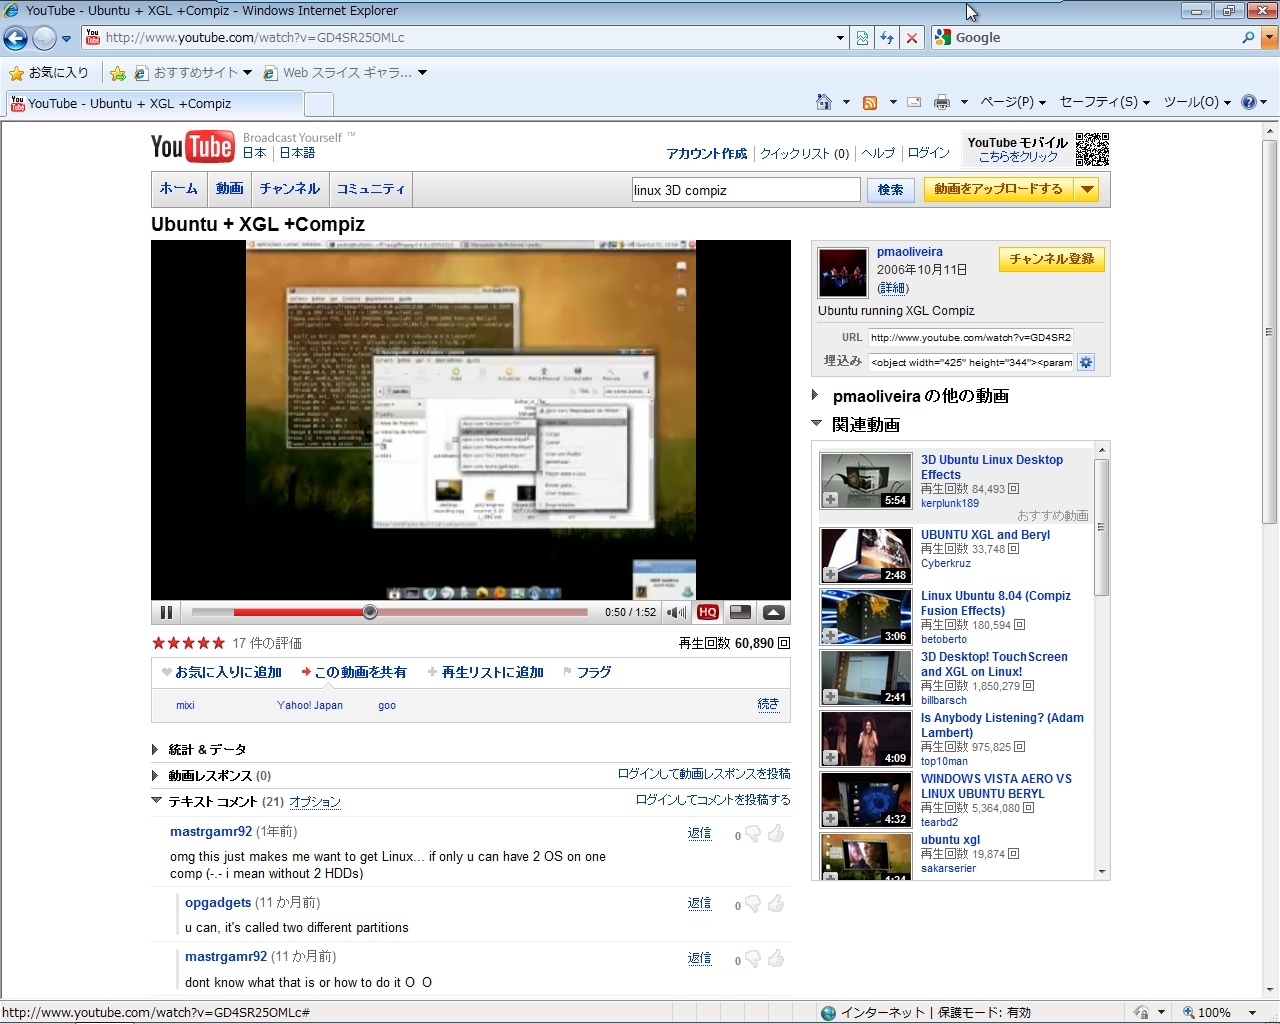Viewport: 1280px width, 1024px height.
Task: Open the セーフティ(S) menu
Action: pyautogui.click(x=1105, y=102)
